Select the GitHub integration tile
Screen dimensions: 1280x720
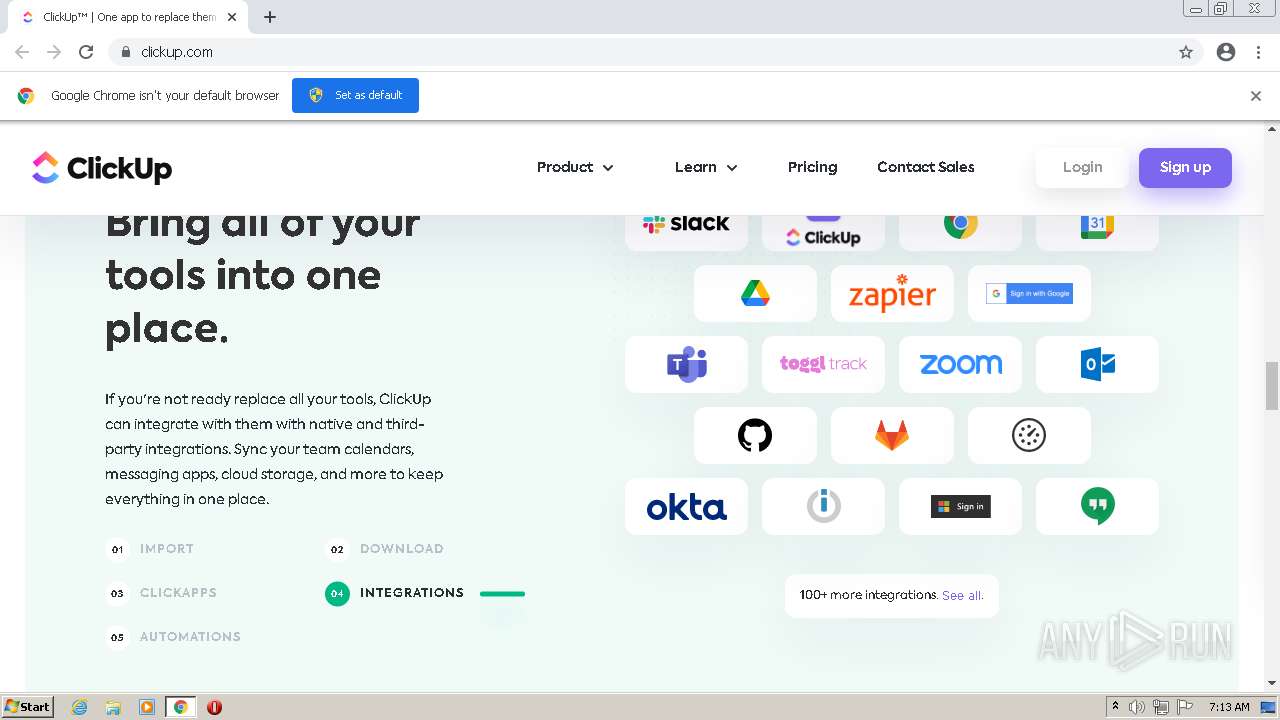click(755, 435)
